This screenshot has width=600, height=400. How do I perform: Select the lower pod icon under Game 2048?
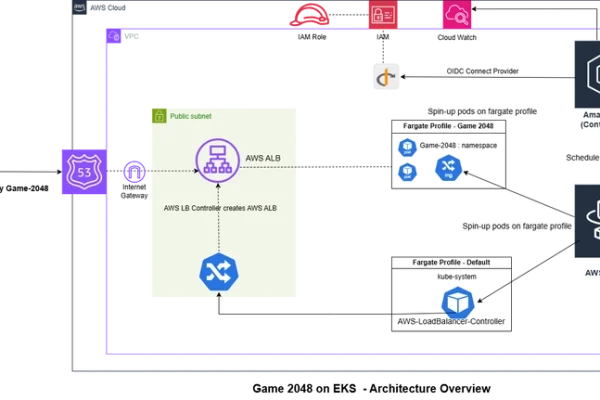(x=406, y=172)
